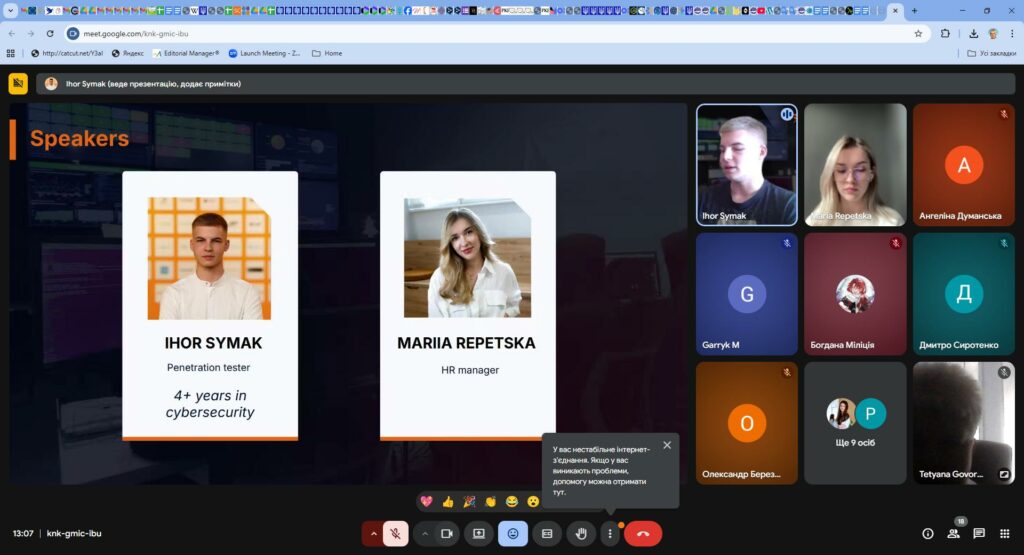The width and height of the screenshot is (1024, 555).
Task: Send the thumbs up reaction
Action: (448, 501)
